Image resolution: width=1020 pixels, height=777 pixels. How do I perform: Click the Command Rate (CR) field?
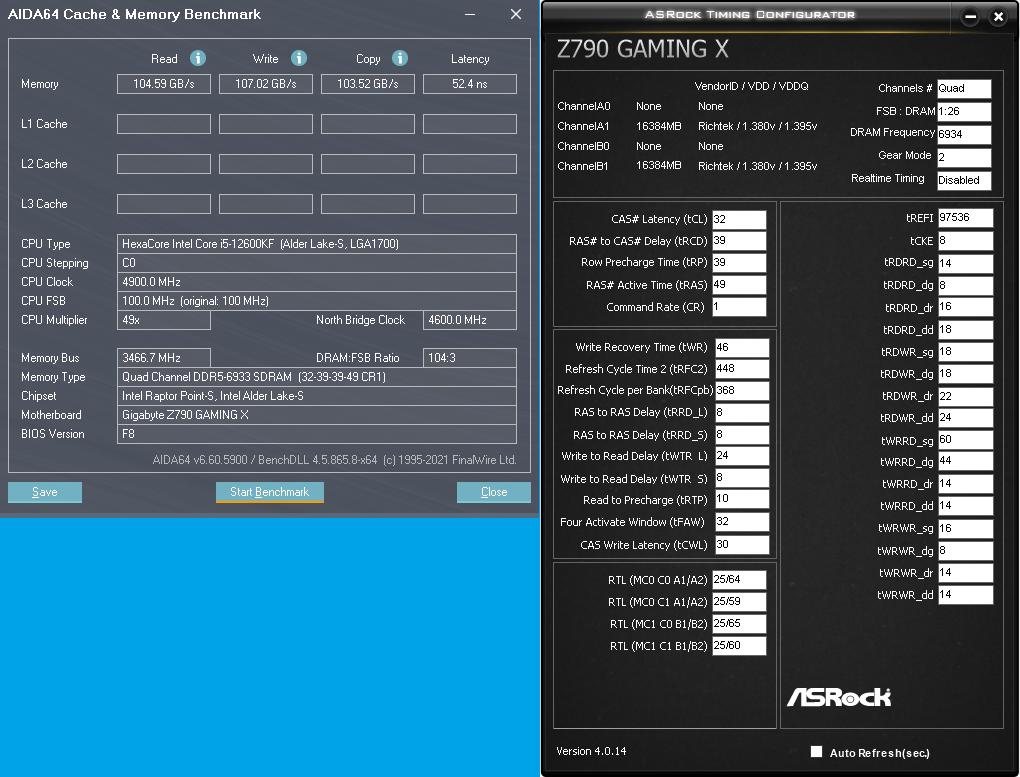(x=740, y=307)
